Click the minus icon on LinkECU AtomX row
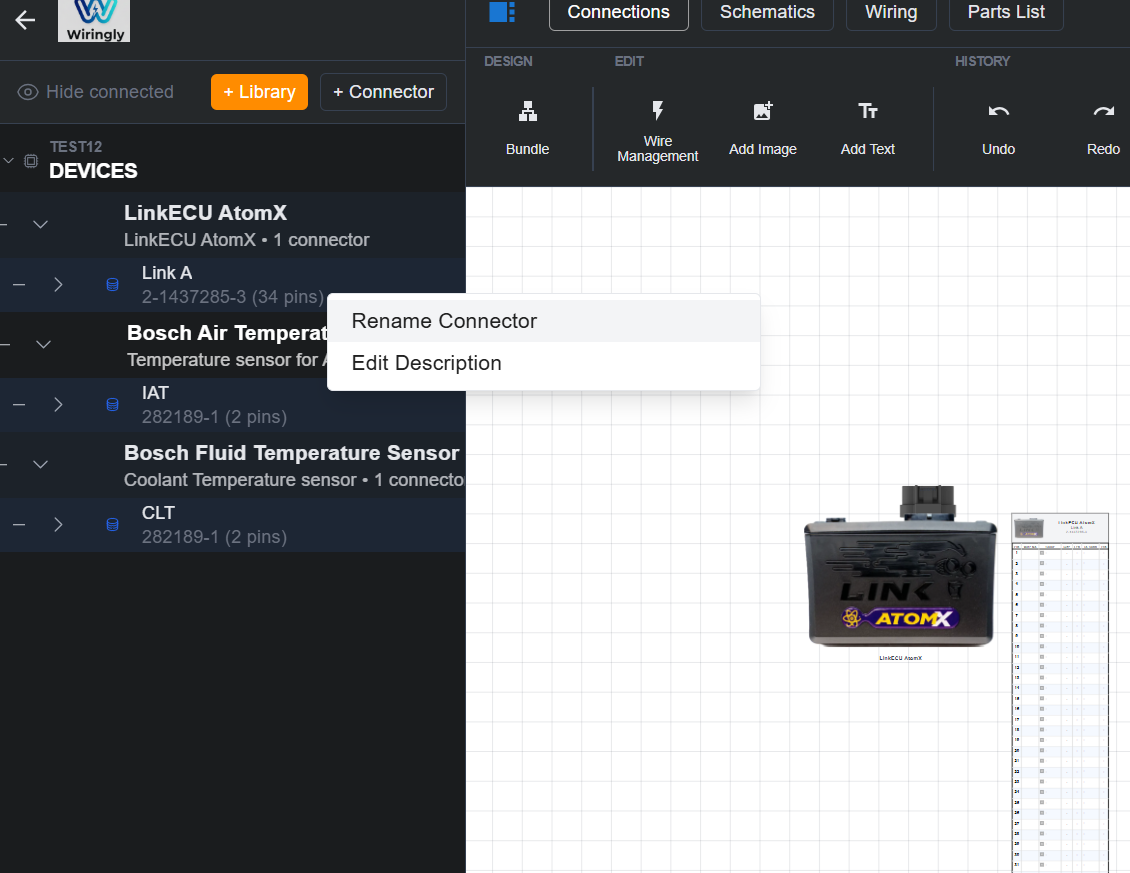 pyautogui.click(x=4, y=224)
